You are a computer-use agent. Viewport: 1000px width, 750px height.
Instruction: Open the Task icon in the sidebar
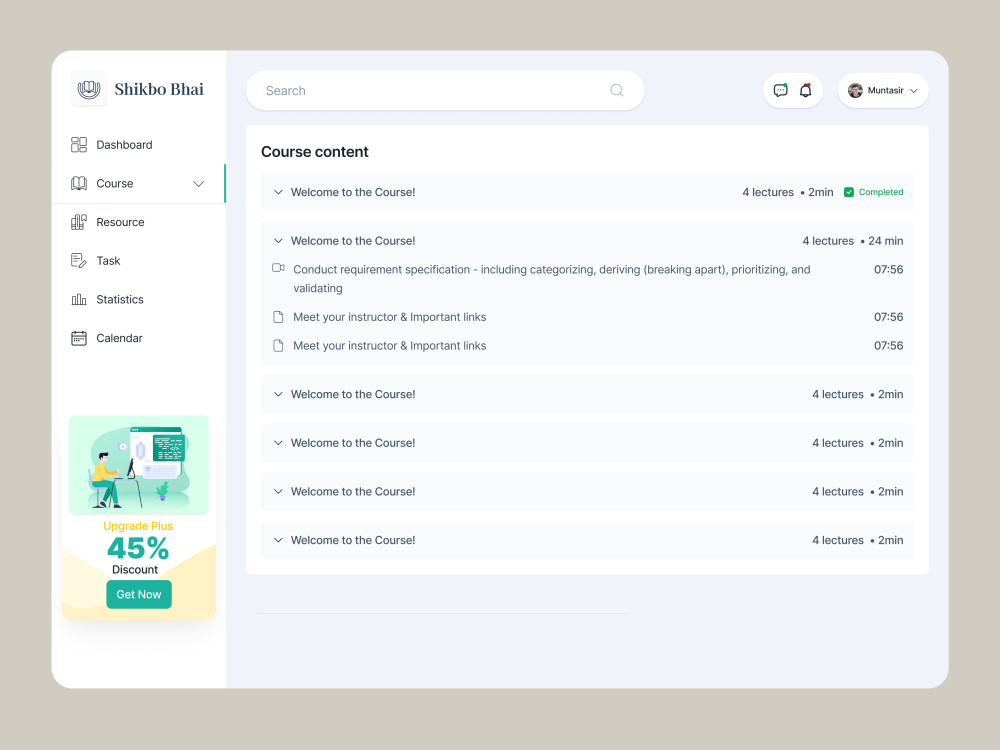click(x=79, y=260)
